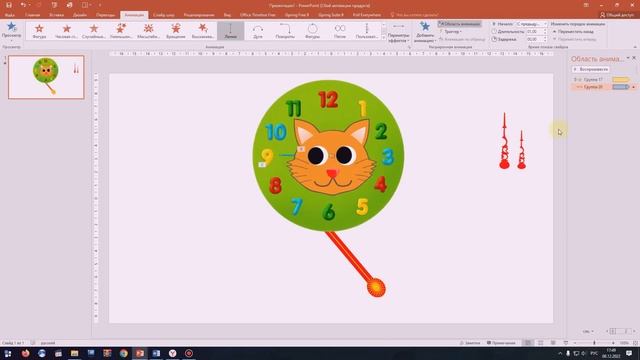Click the notification center icon in taskbar
The width and height of the screenshot is (640, 360).
629,353
